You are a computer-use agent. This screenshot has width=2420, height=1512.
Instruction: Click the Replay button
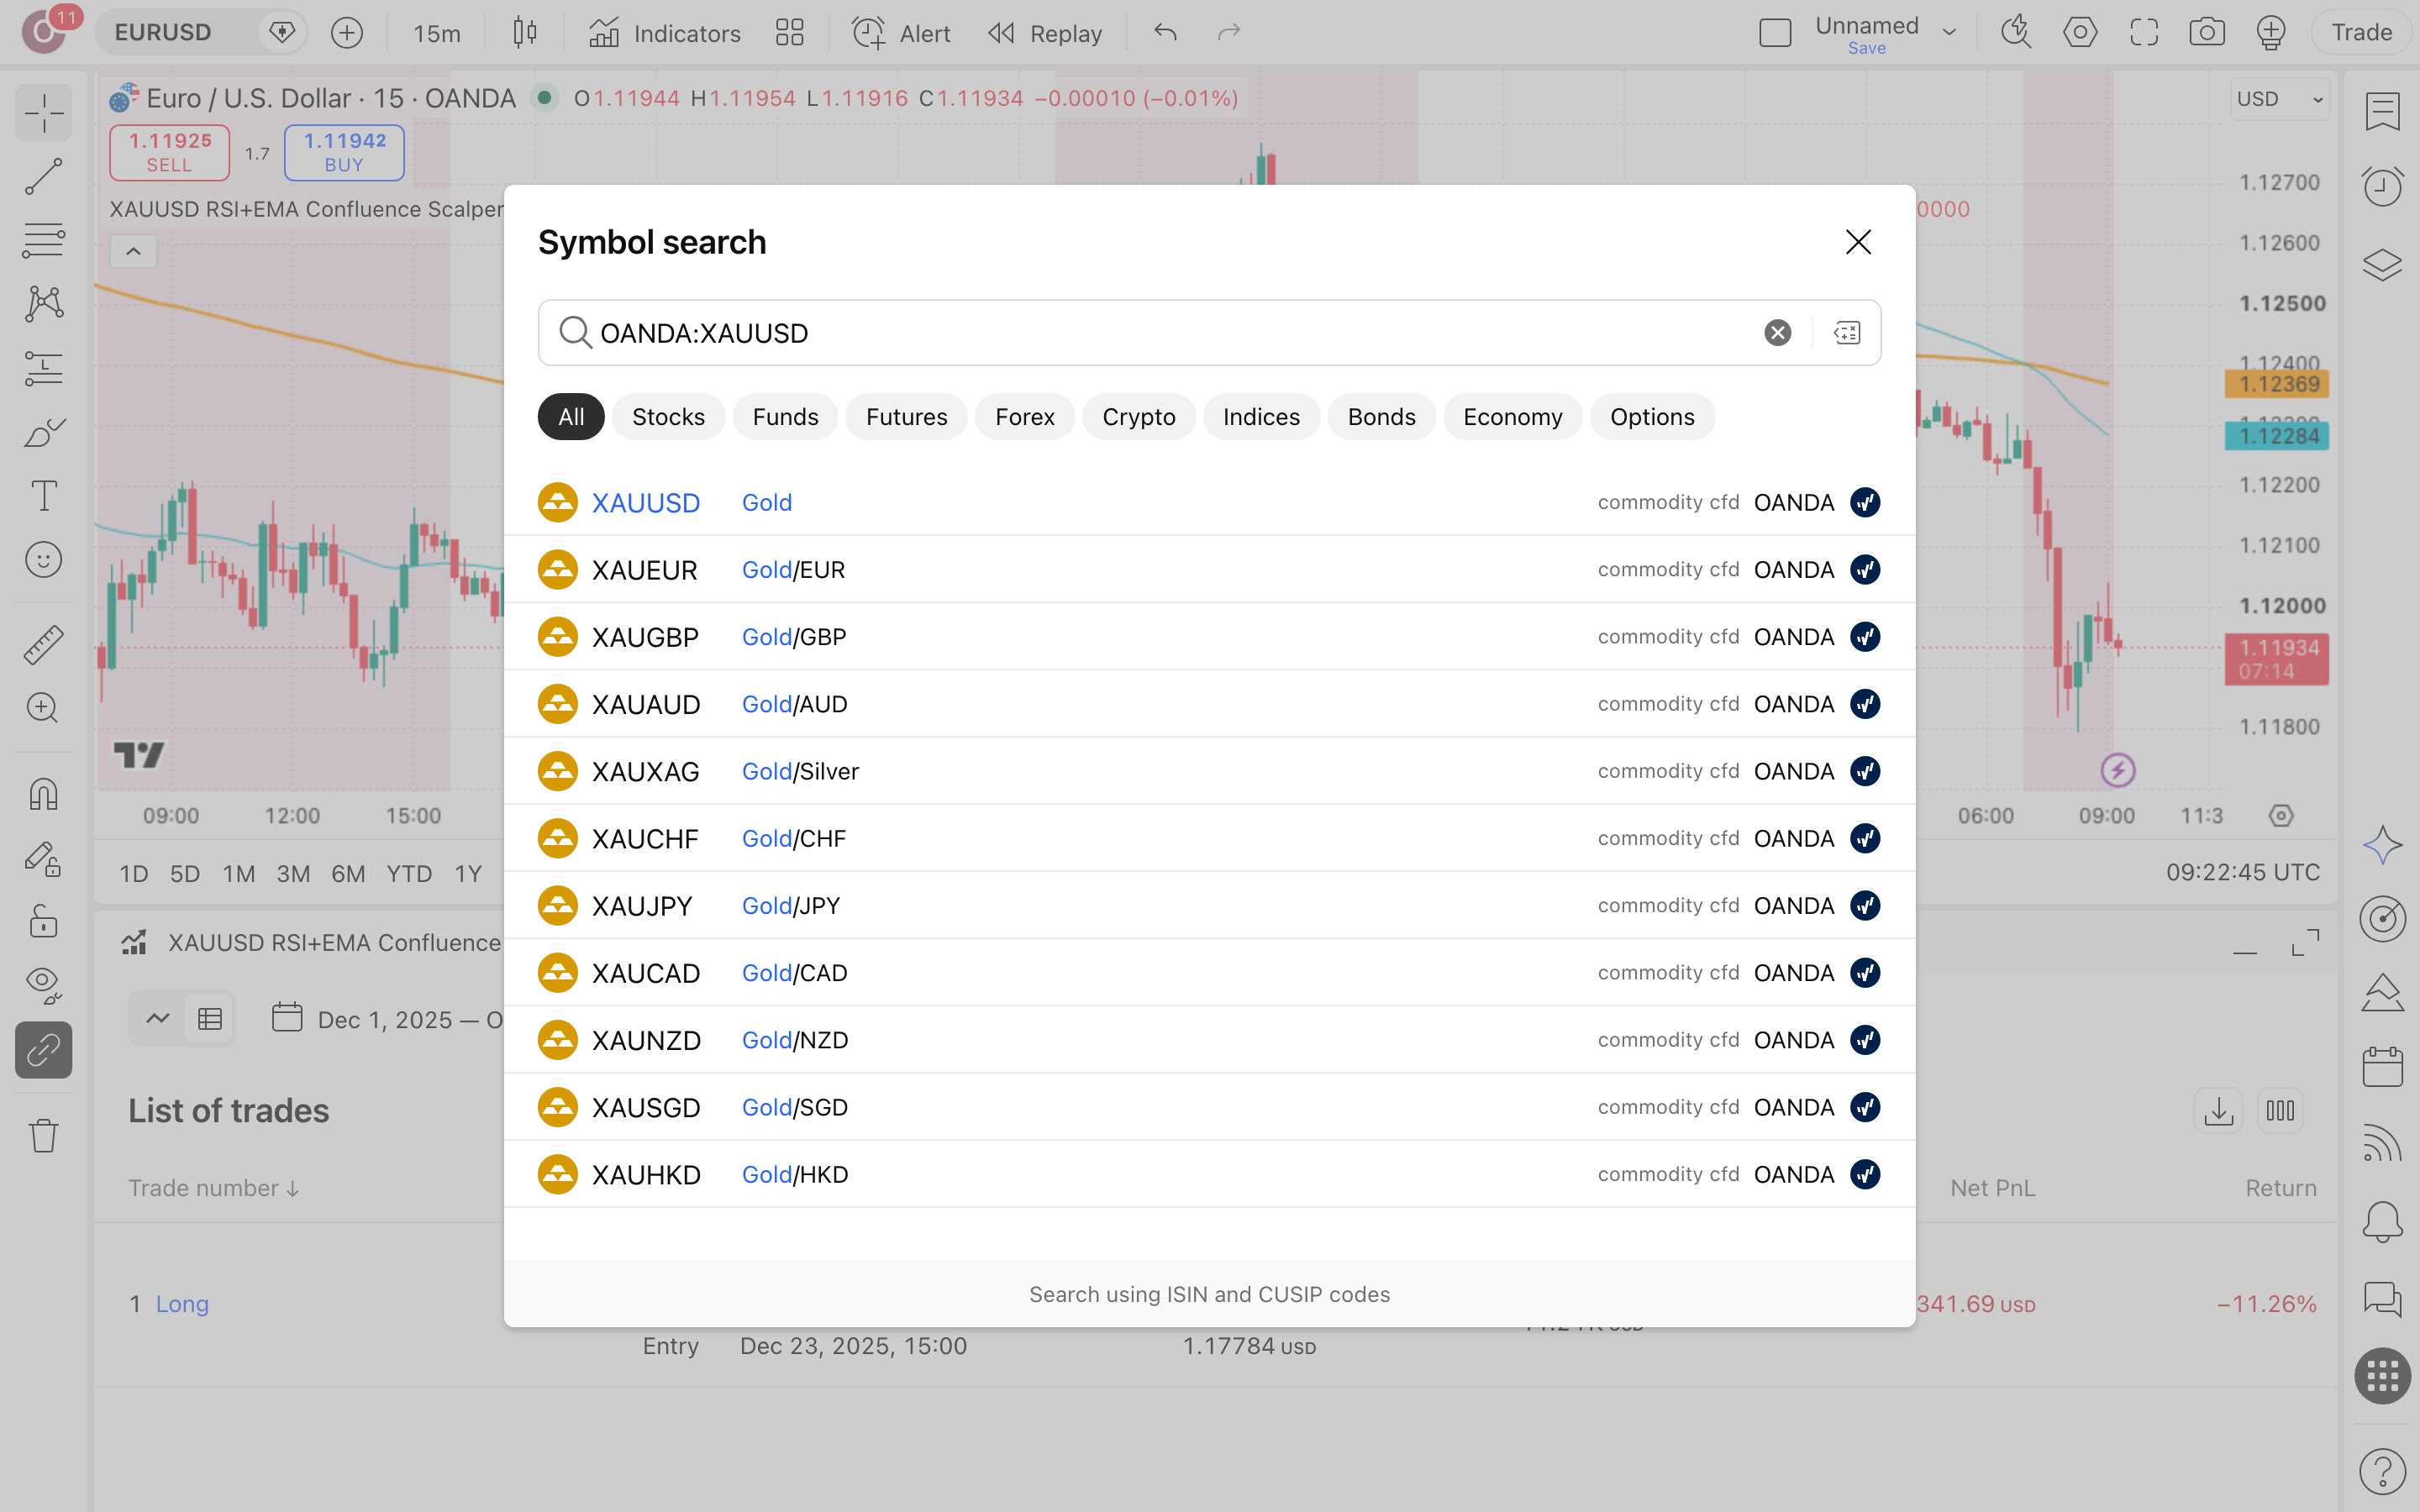point(1044,33)
